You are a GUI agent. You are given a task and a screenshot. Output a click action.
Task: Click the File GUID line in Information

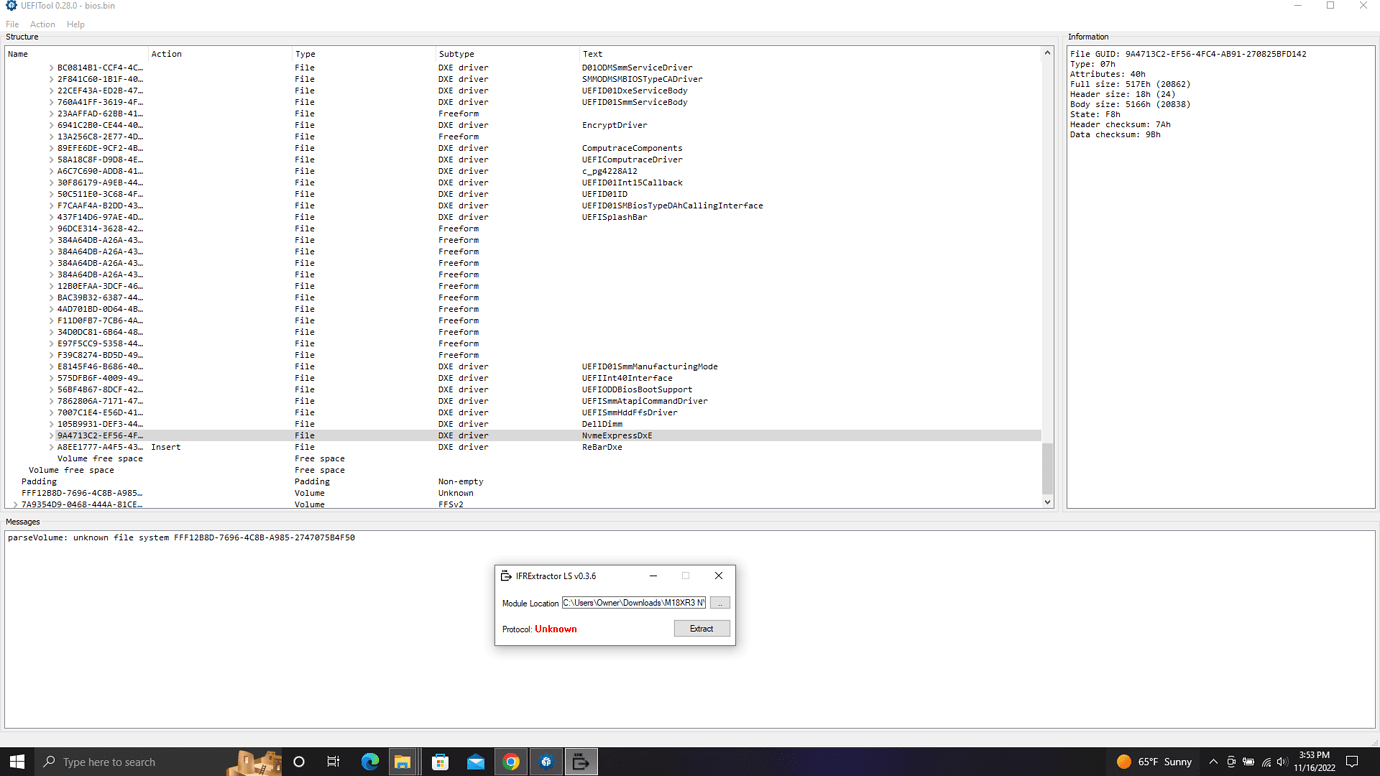click(x=1188, y=54)
